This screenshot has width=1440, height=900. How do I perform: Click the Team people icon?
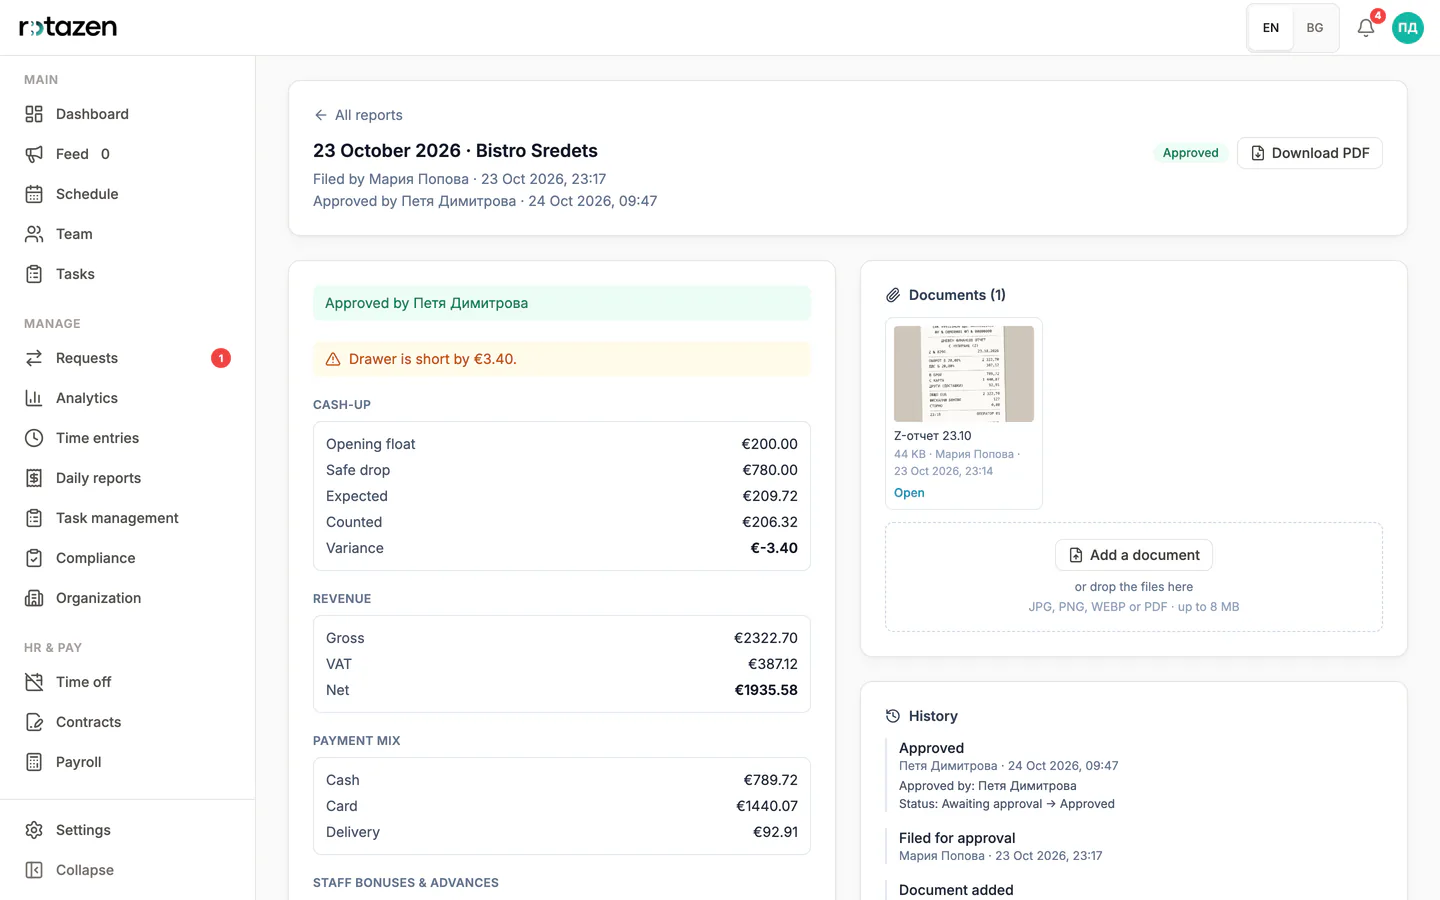click(34, 234)
